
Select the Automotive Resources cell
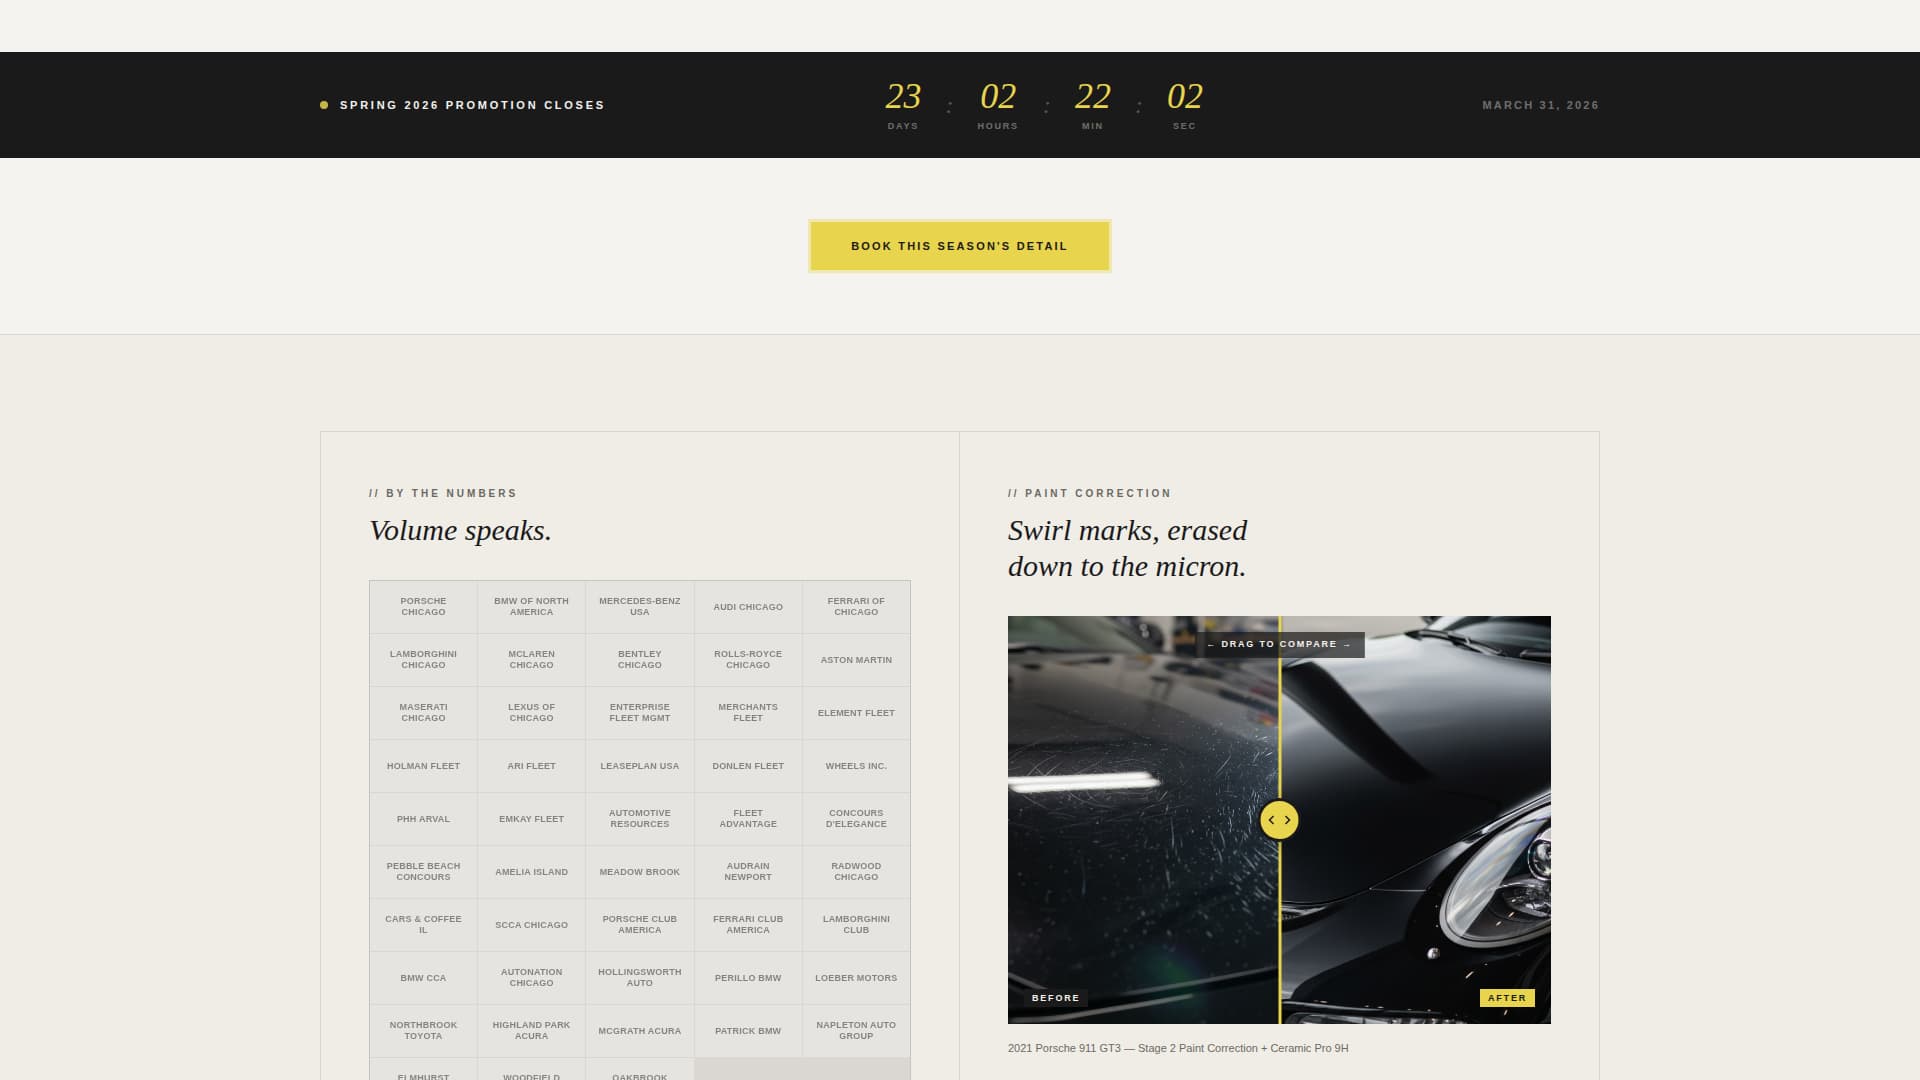(640, 819)
